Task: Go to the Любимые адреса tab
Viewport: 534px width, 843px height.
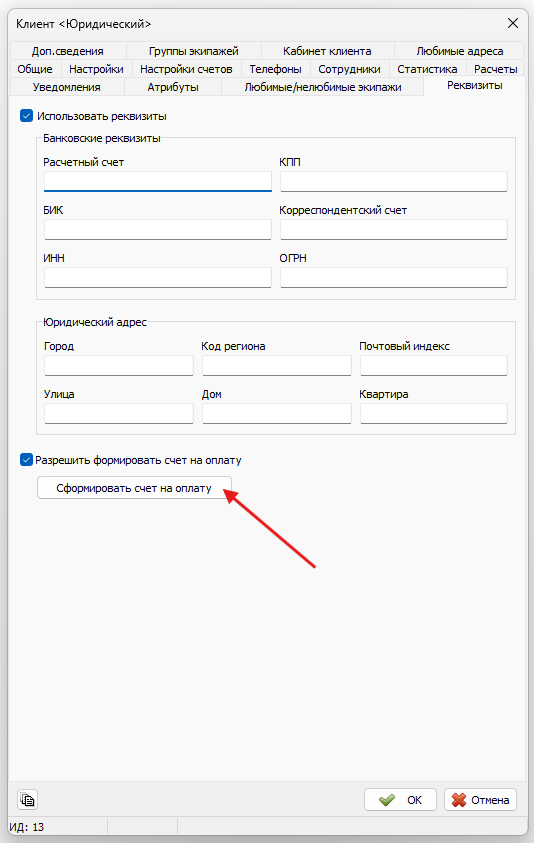Action: [460, 51]
